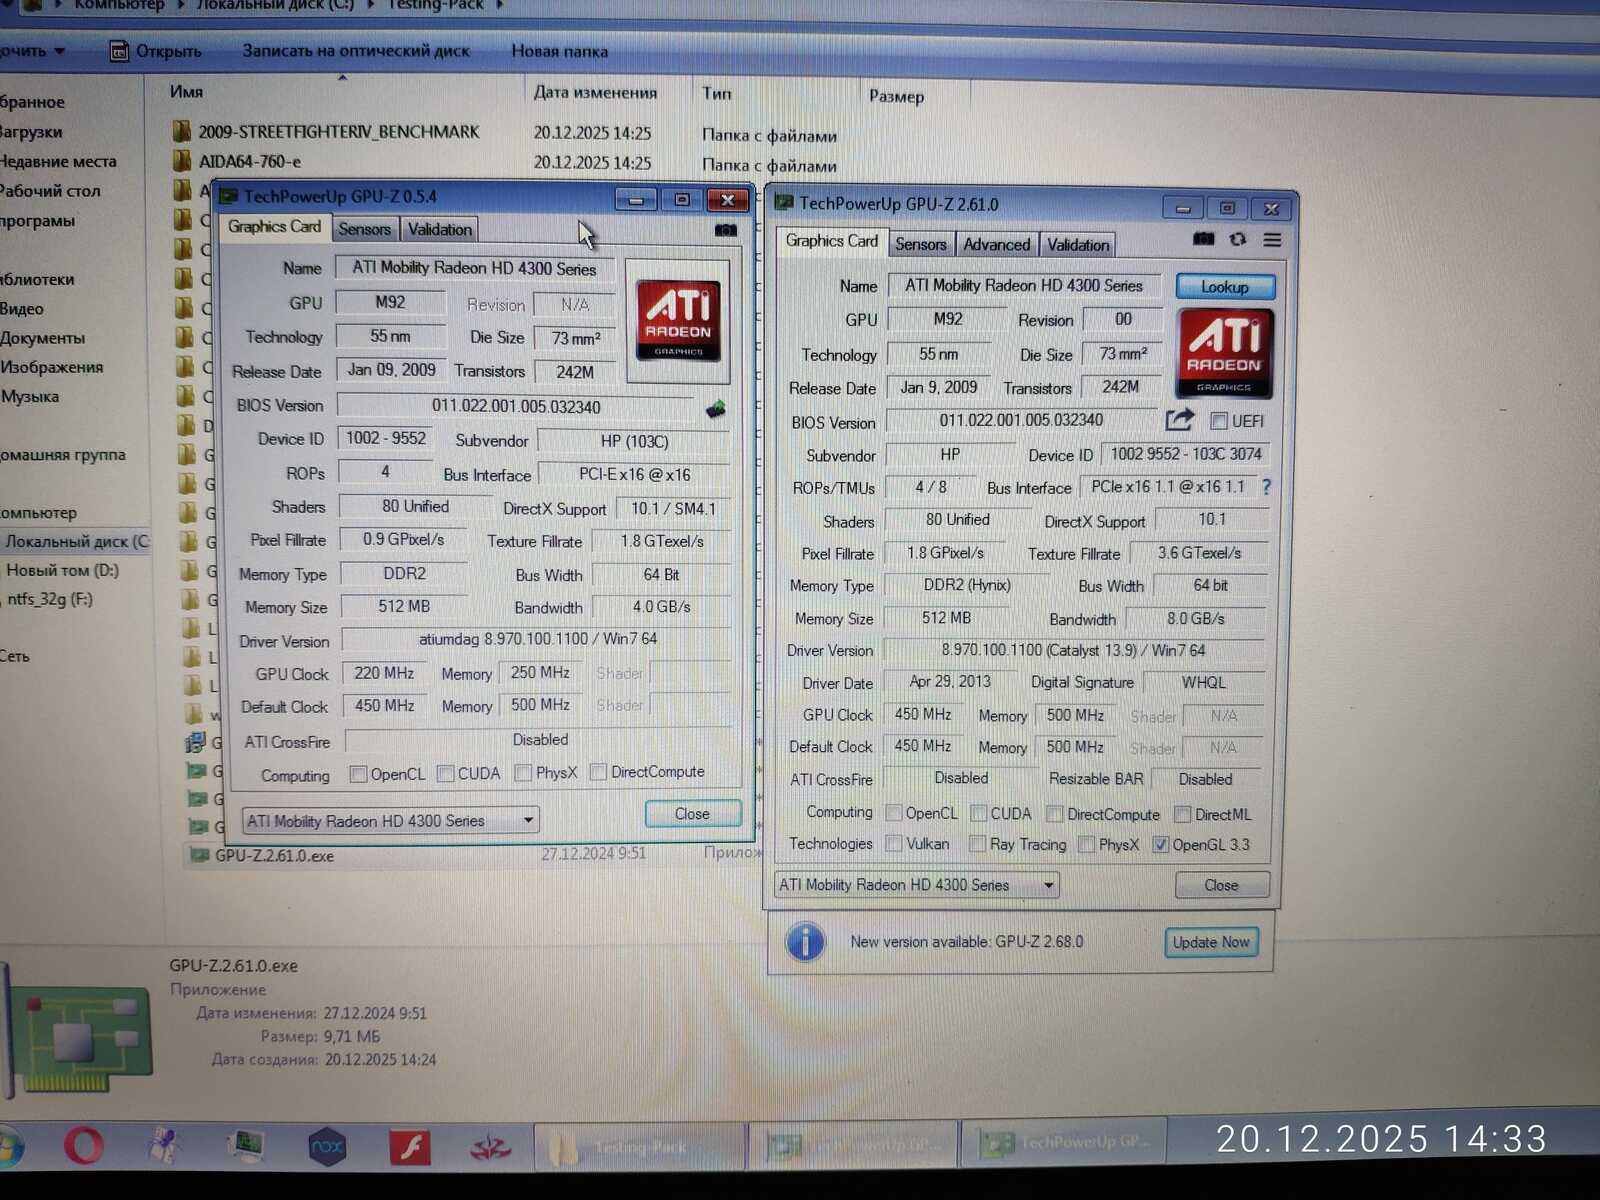Switch to the Sensors tab in GPU-Z 2.61.0

920,244
